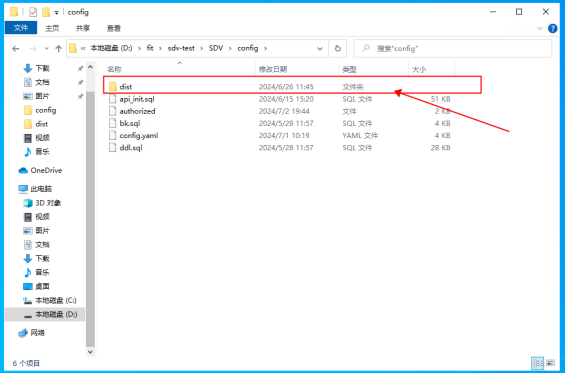Screen dimensions: 565x373
Task: Switch to large icons view layout
Action: pos(550,363)
